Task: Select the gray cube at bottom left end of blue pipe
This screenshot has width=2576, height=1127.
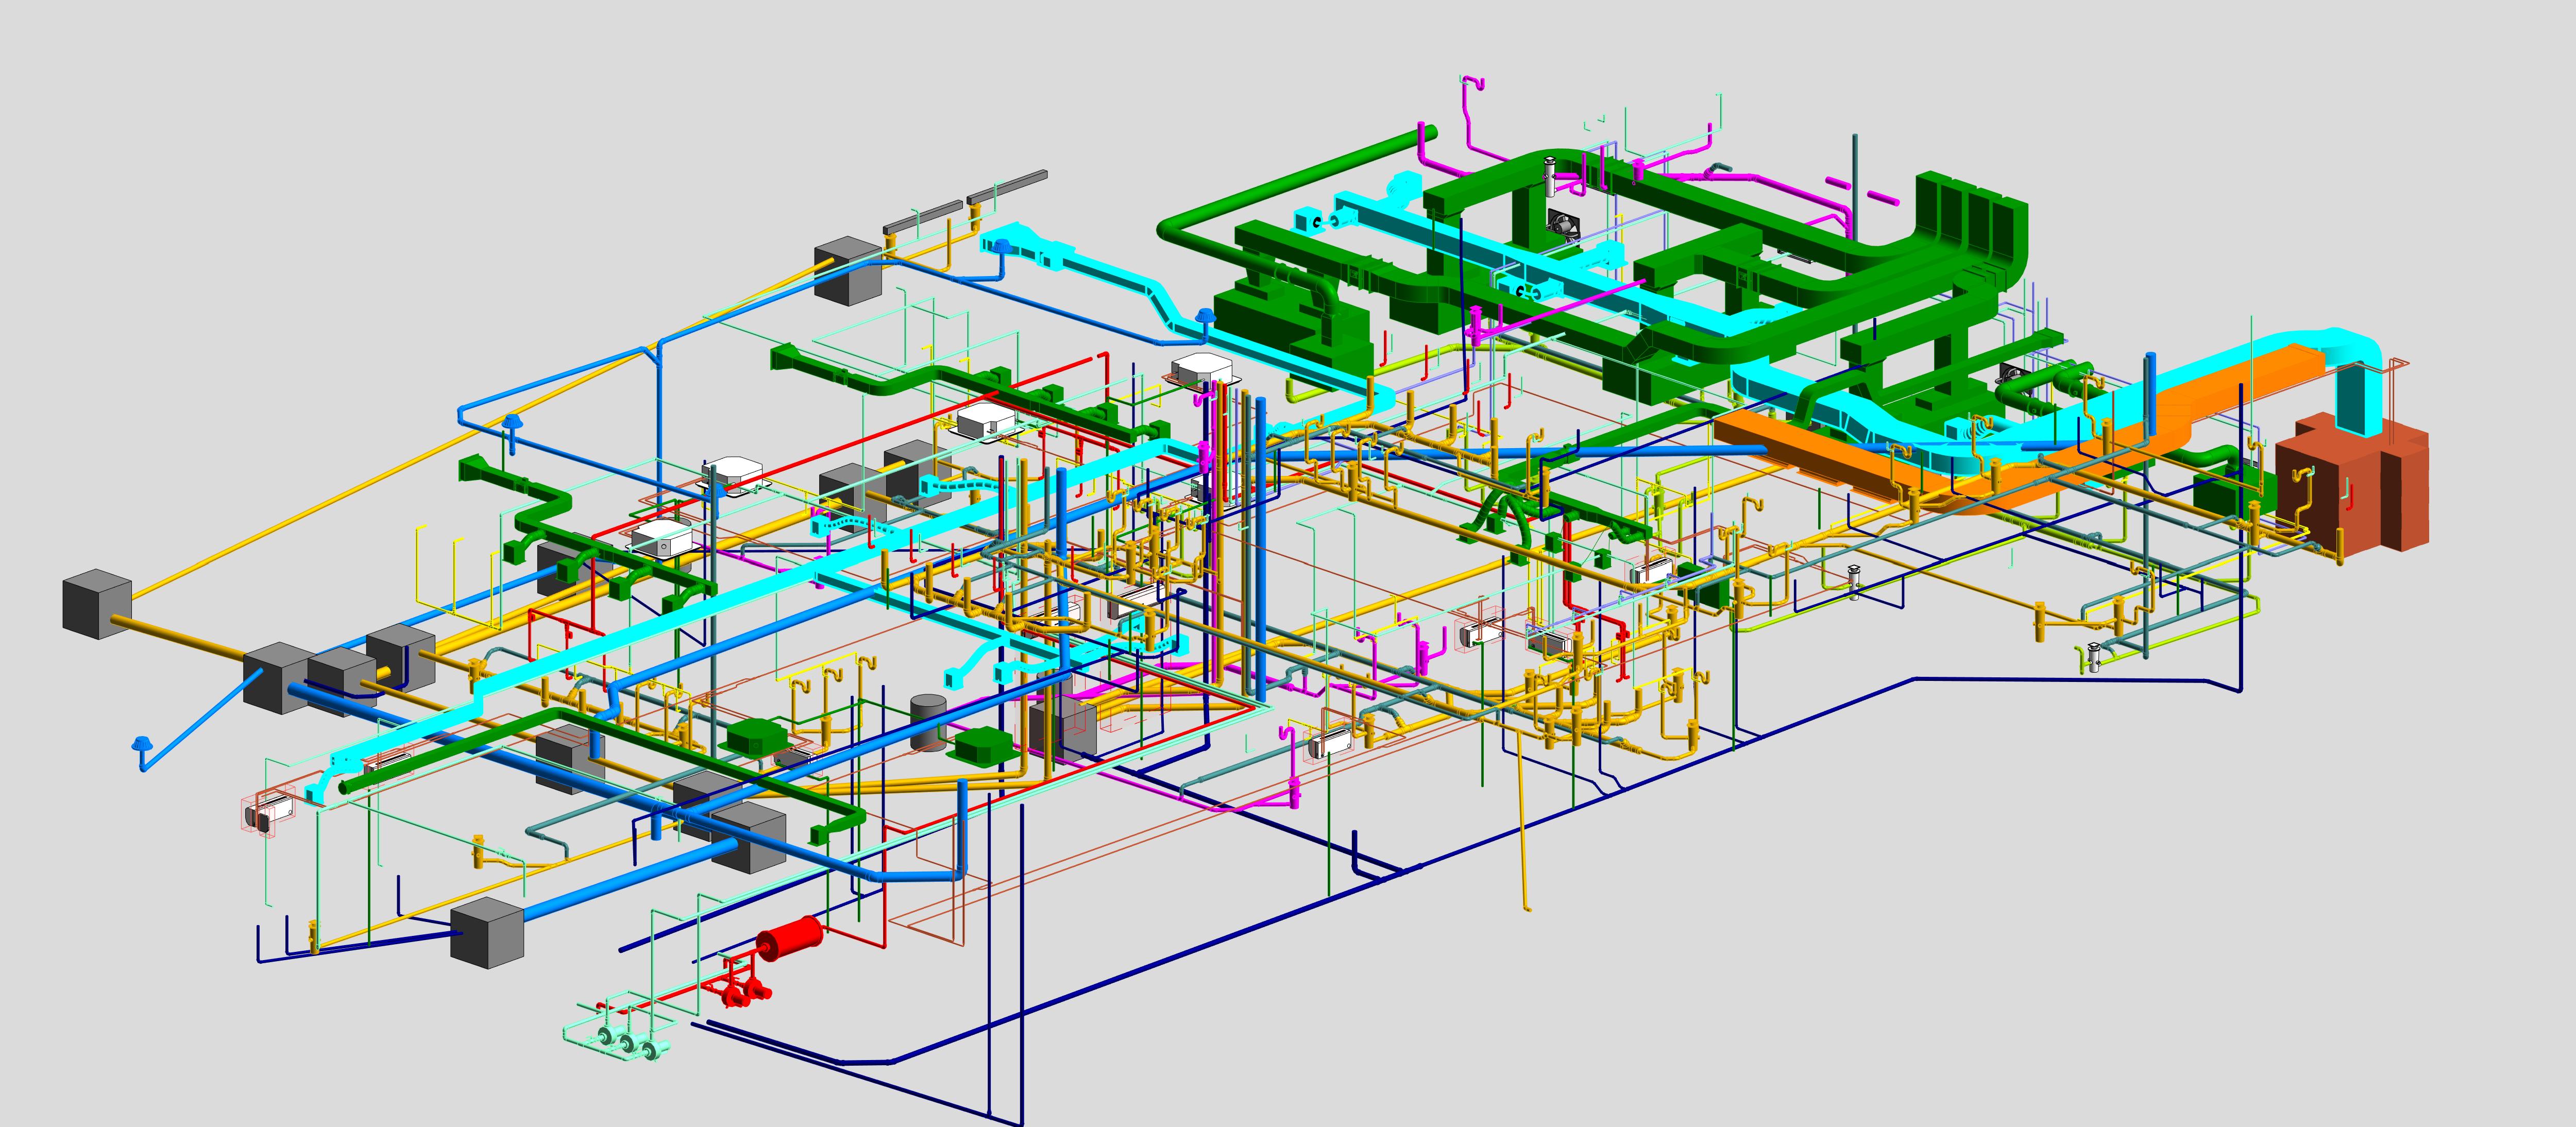Action: click(x=488, y=933)
